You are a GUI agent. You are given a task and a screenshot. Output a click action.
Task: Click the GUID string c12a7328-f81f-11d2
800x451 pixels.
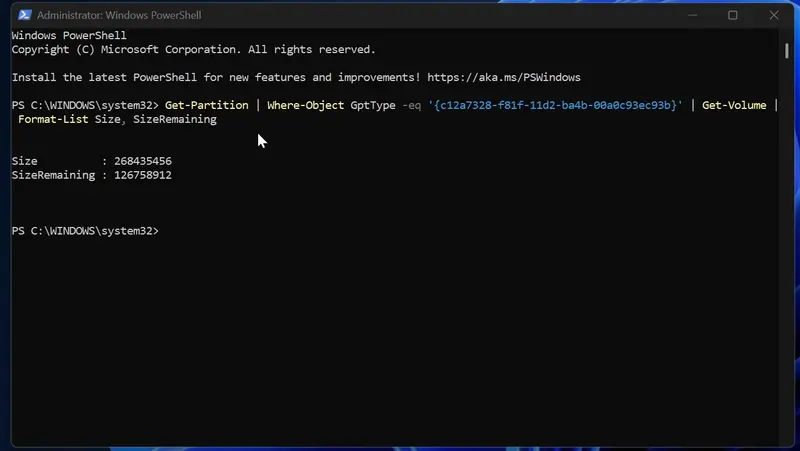555,105
